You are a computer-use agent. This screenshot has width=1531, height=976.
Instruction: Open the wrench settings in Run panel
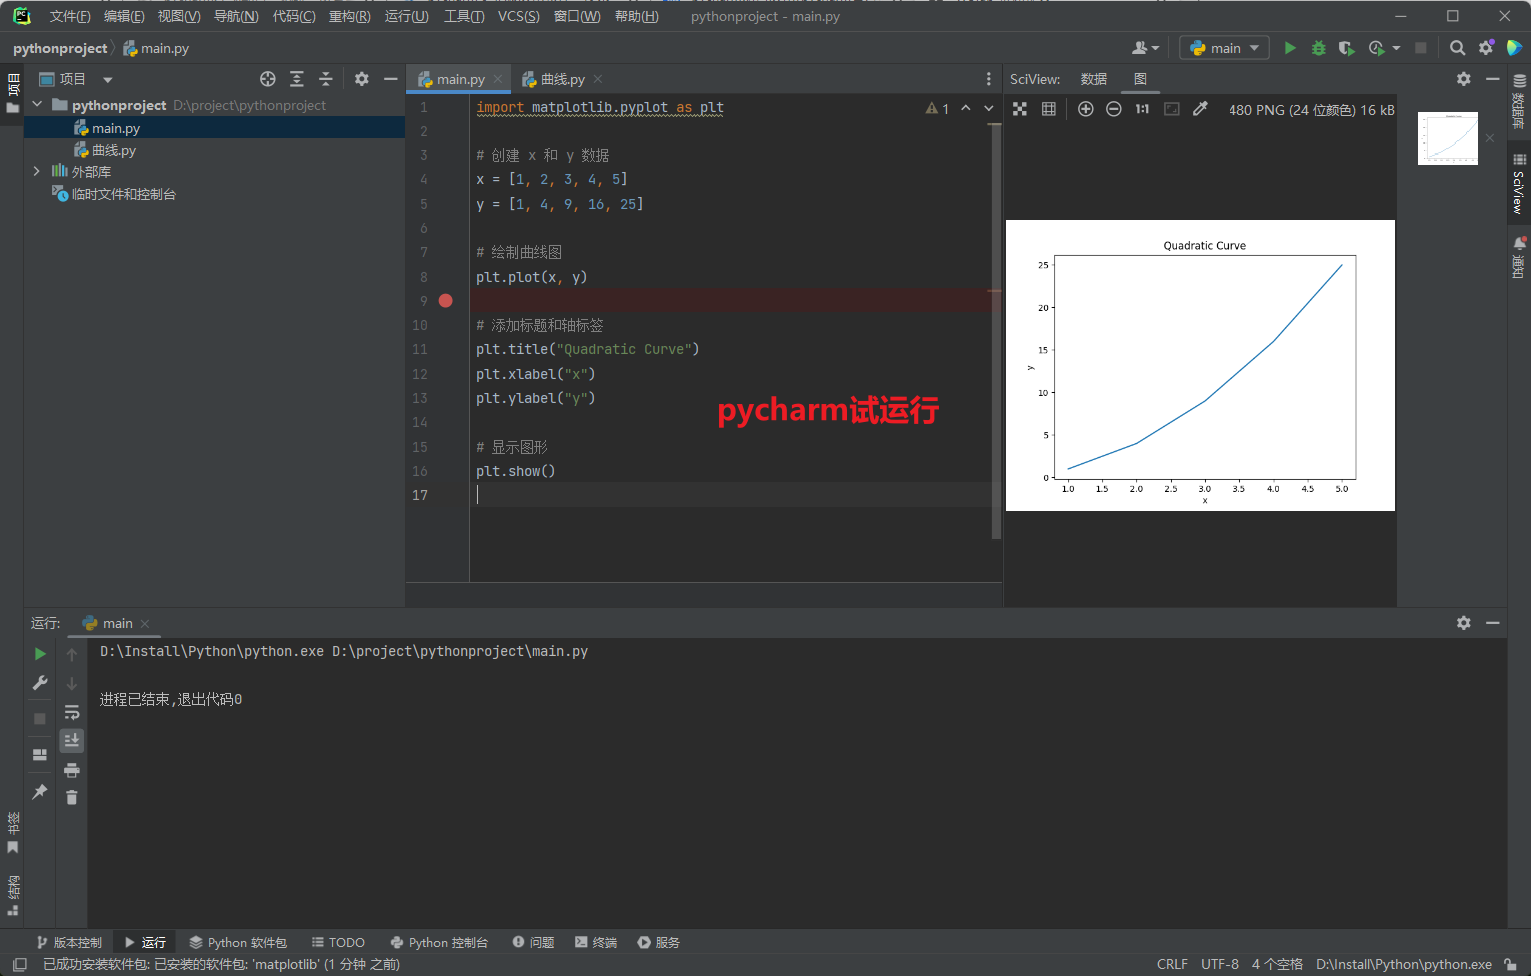point(40,683)
